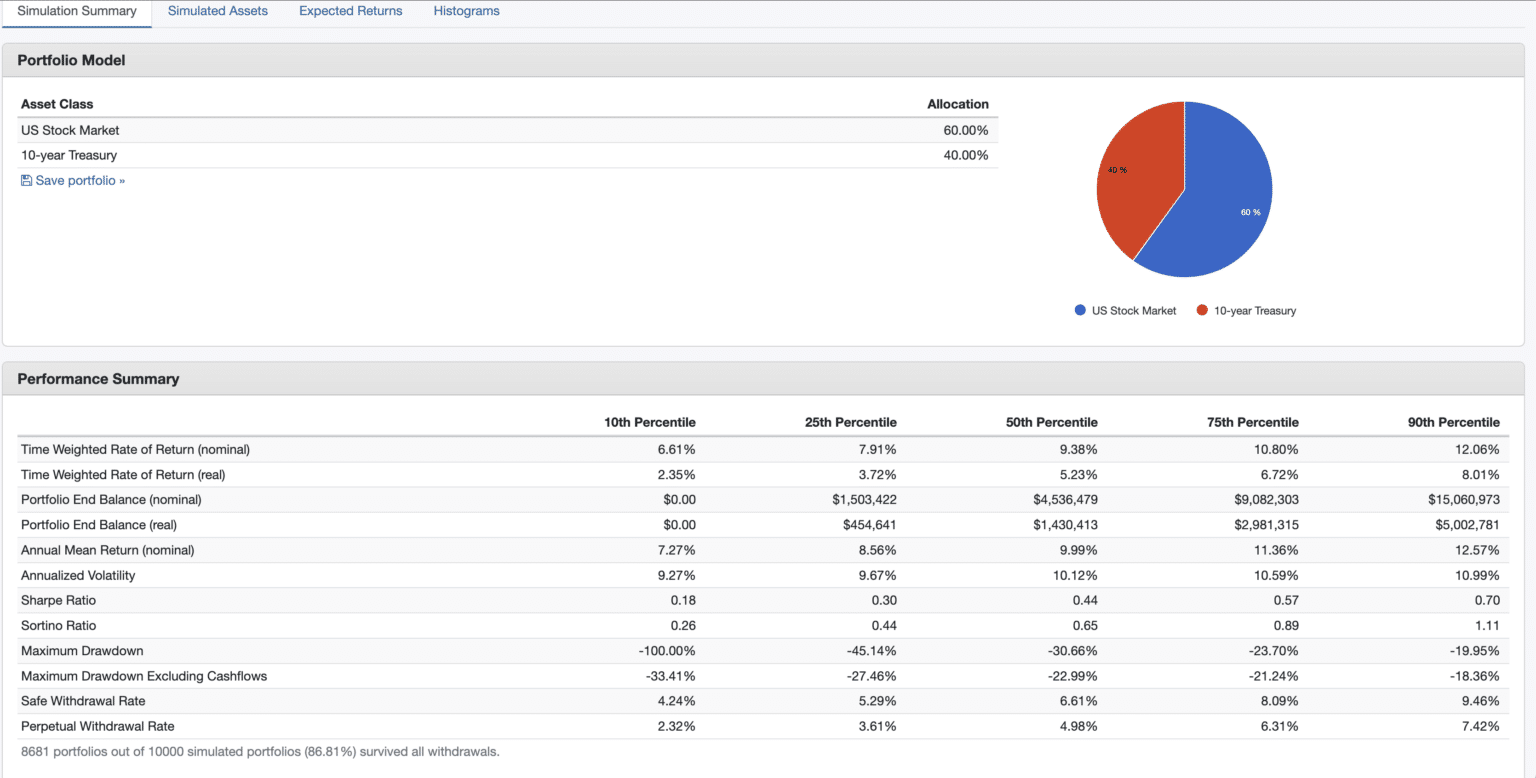The height and width of the screenshot is (778, 1536).
Task: Switch to the Simulated Assets tab
Action: [217, 11]
